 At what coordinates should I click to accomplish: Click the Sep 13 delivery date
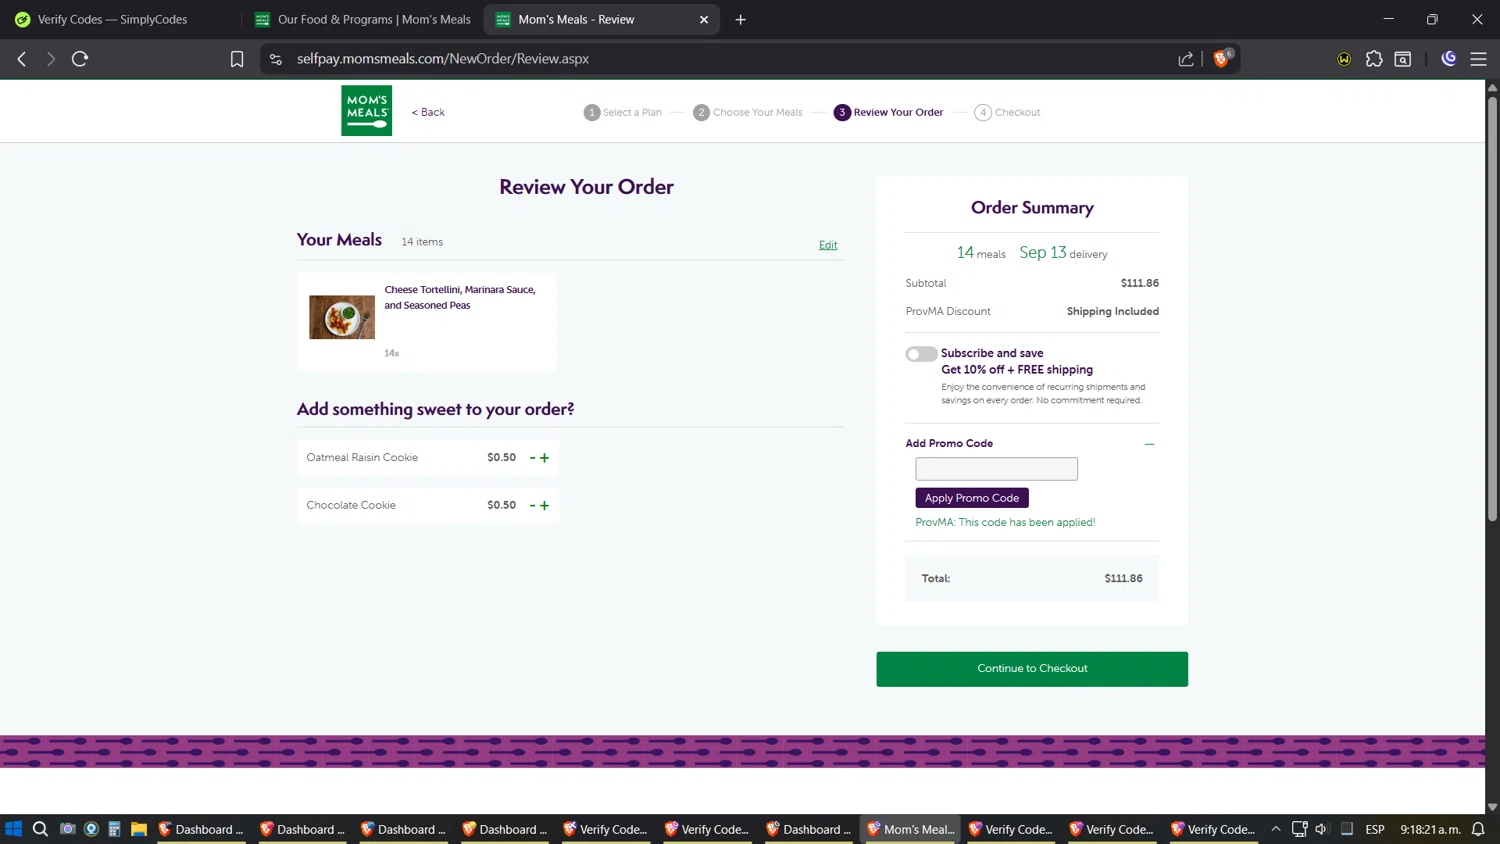[x=1063, y=253]
